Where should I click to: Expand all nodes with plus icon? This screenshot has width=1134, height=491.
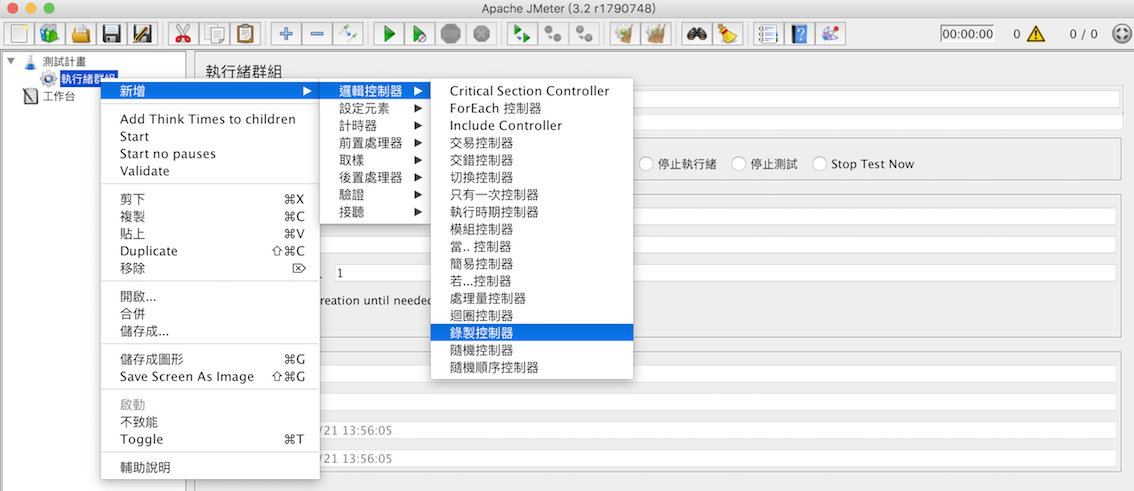286,33
